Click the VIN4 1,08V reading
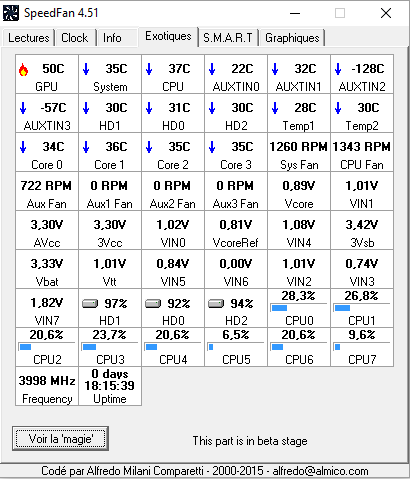 [x=299, y=230]
